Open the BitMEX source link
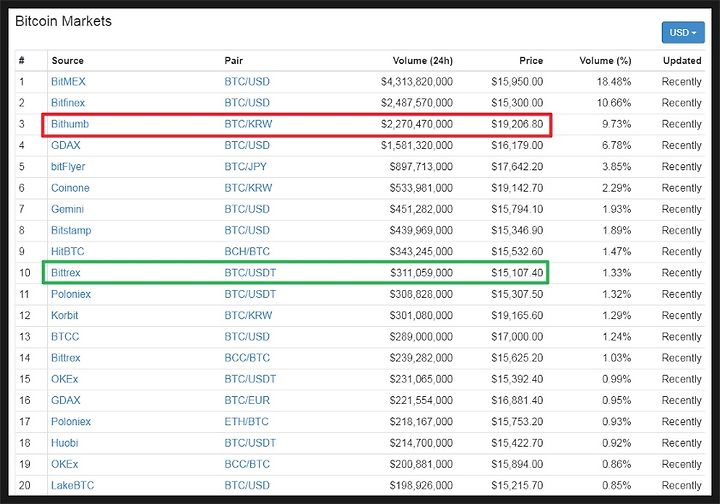 (x=68, y=82)
